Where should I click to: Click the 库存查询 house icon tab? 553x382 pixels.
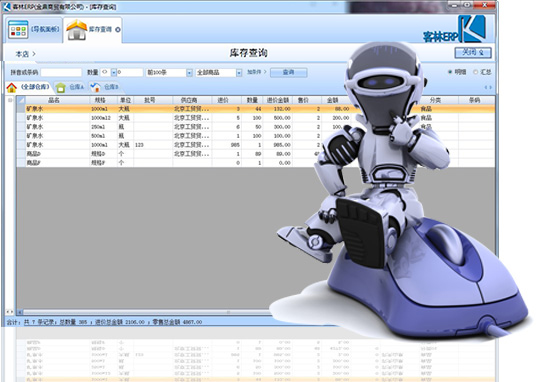pos(77,30)
